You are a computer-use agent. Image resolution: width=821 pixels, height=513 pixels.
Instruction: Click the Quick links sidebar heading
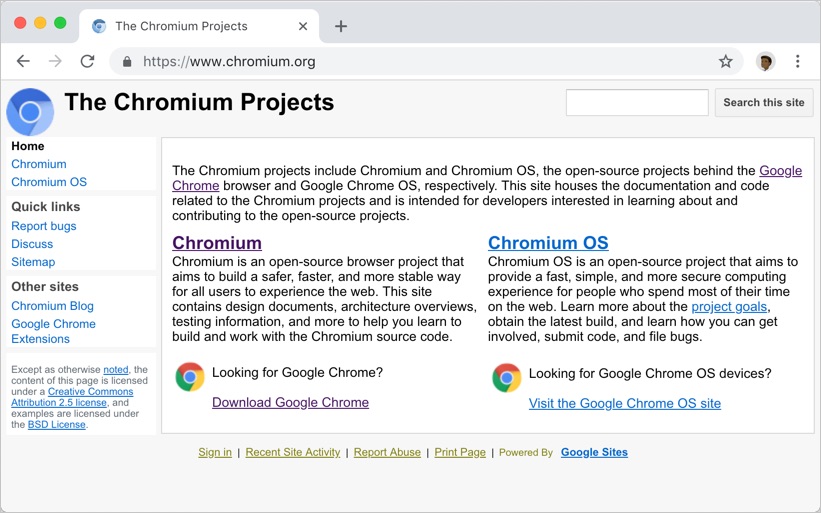[46, 207]
